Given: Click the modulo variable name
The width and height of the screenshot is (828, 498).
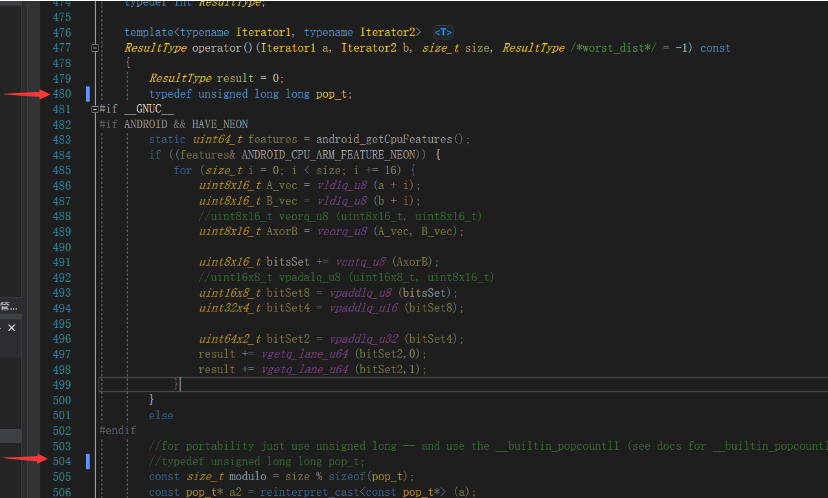Looking at the screenshot, I should coord(248,477).
